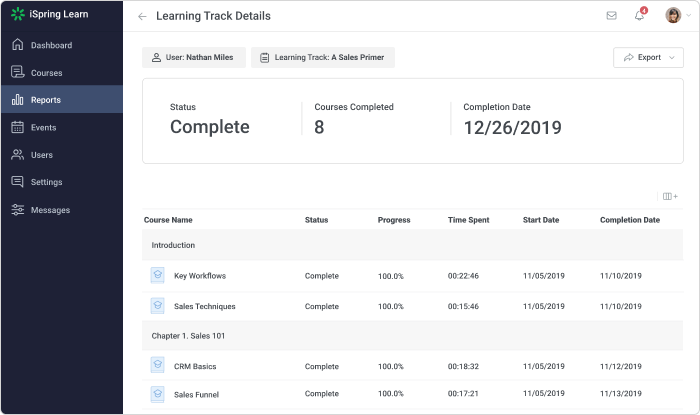Click the Reports bar chart icon
Image resolution: width=700 pixels, height=415 pixels.
pyautogui.click(x=17, y=100)
